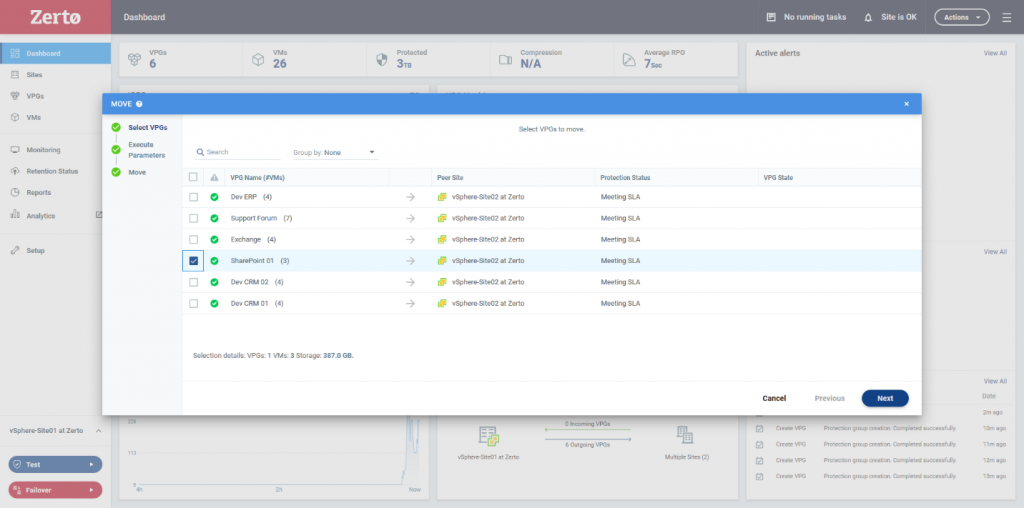Expand the Actions dropdown menu

tap(961, 17)
